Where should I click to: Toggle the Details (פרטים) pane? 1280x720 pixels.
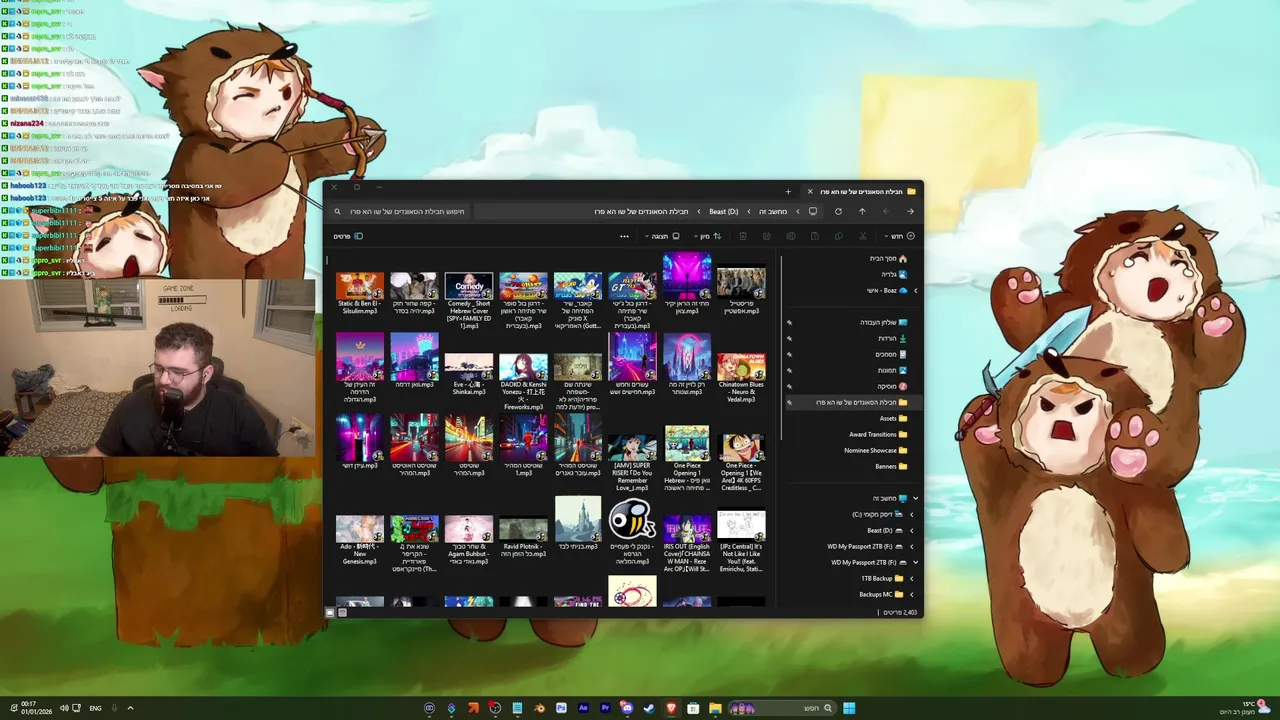(348, 236)
